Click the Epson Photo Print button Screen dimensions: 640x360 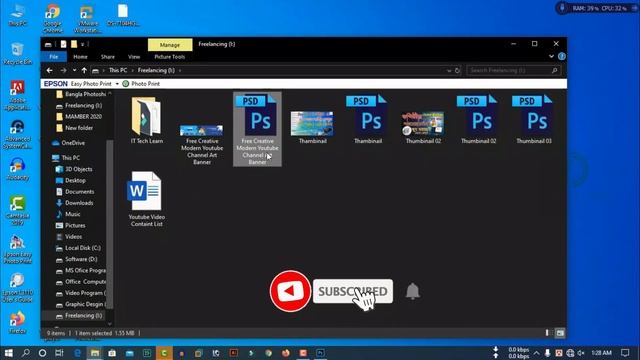point(141,84)
